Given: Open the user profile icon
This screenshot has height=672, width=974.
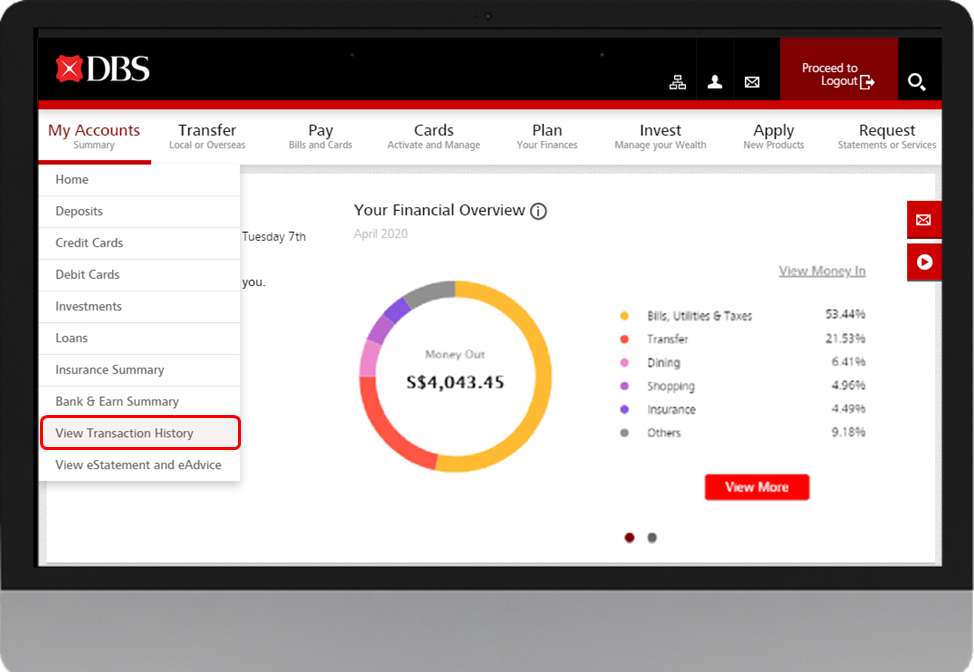Looking at the screenshot, I should pyautogui.click(x=715, y=82).
